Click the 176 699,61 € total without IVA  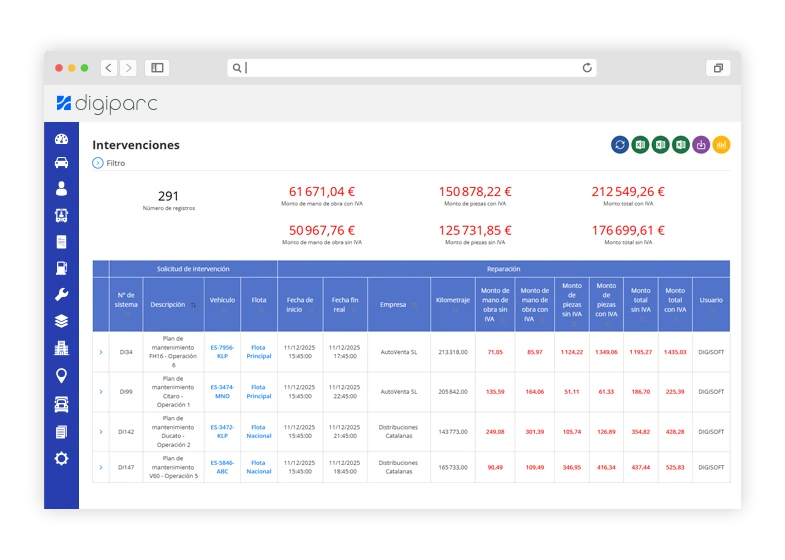click(x=628, y=230)
